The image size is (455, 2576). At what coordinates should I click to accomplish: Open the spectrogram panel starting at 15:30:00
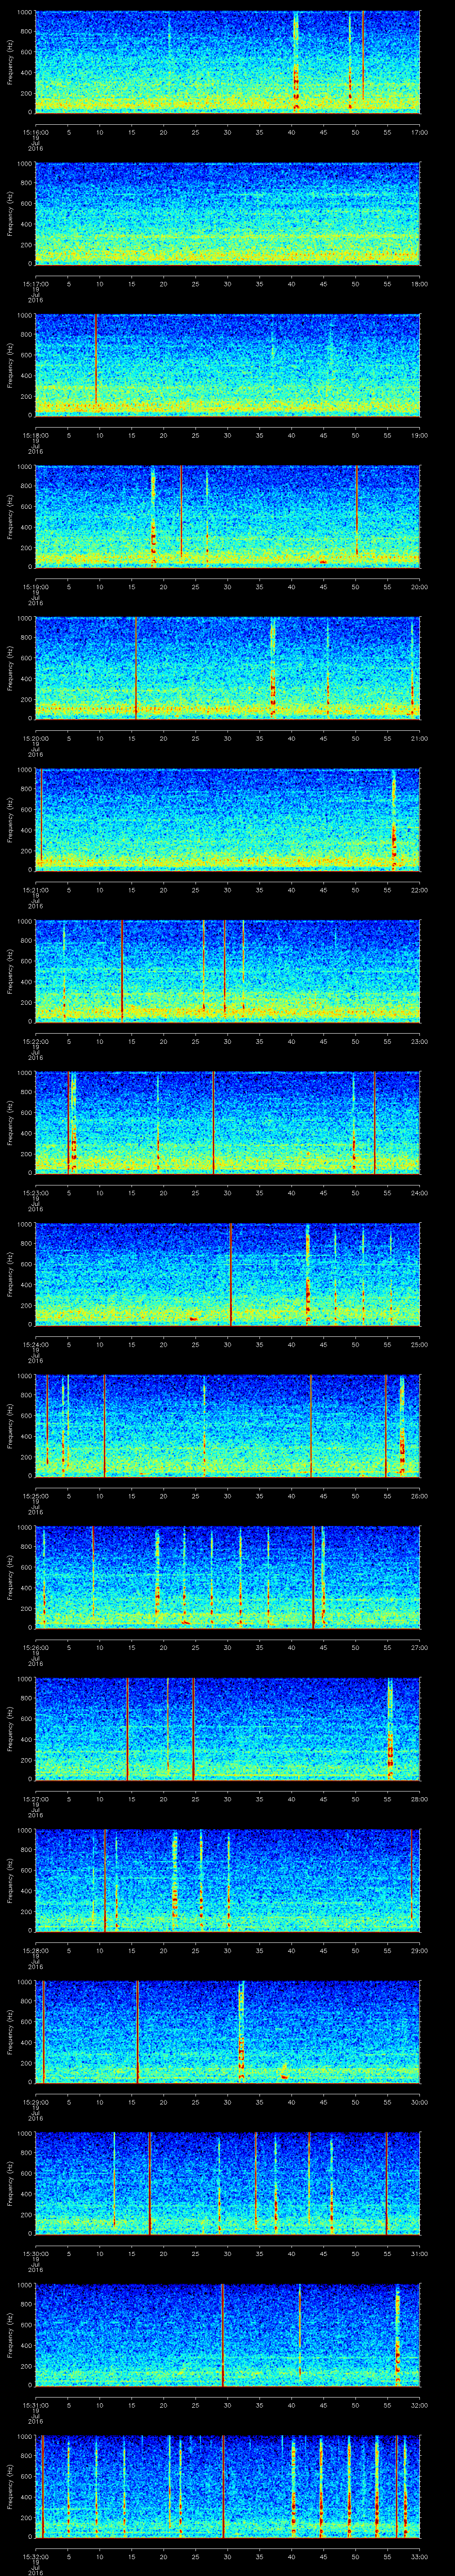pyautogui.click(x=228, y=2183)
